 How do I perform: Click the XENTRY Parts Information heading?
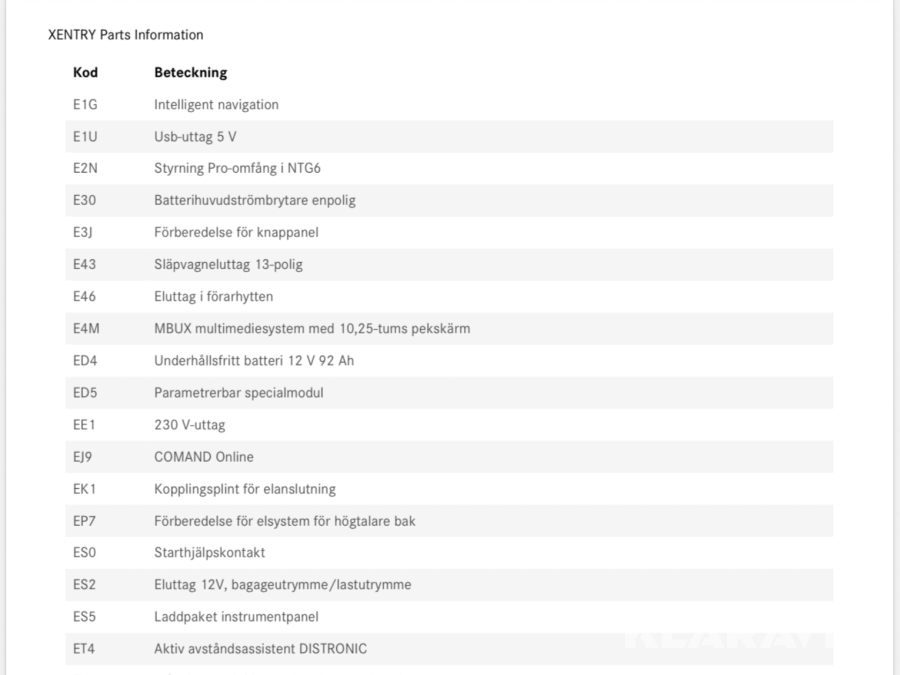point(125,35)
